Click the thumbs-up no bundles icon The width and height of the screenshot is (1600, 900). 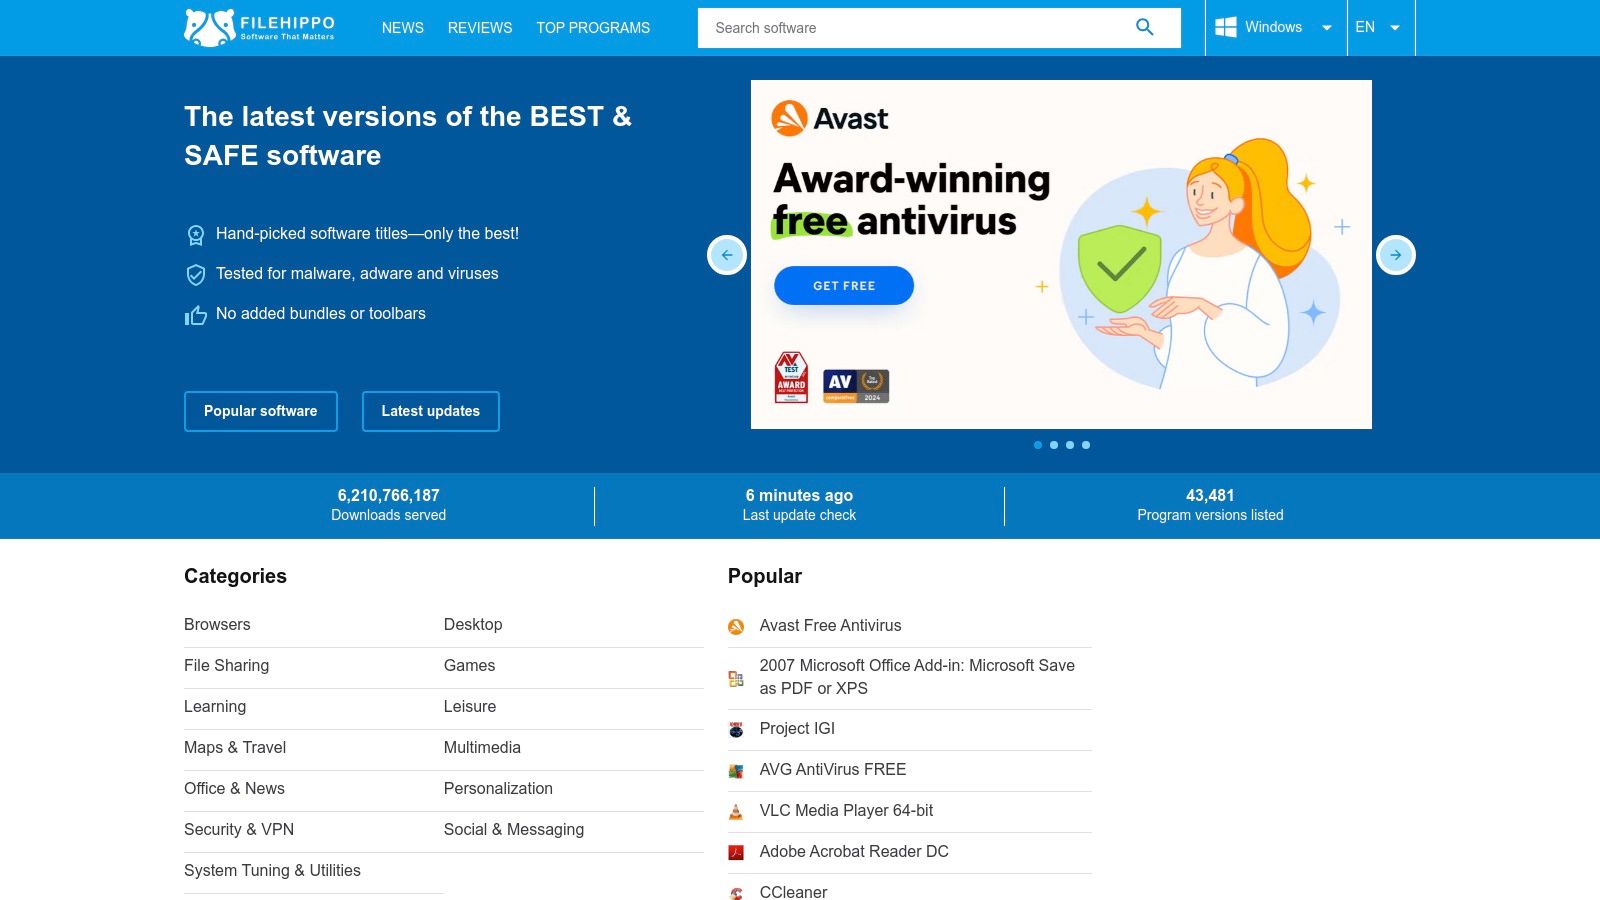196,315
